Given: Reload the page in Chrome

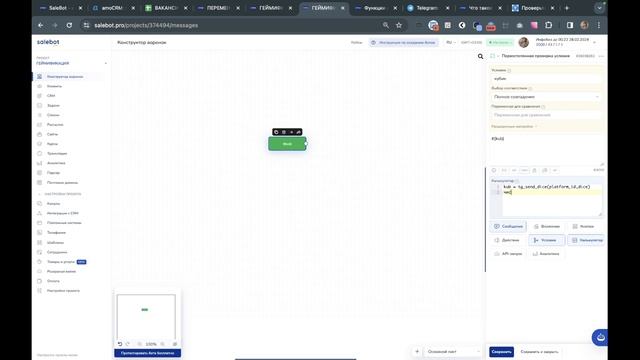Looking at the screenshot, I should click(69, 25).
